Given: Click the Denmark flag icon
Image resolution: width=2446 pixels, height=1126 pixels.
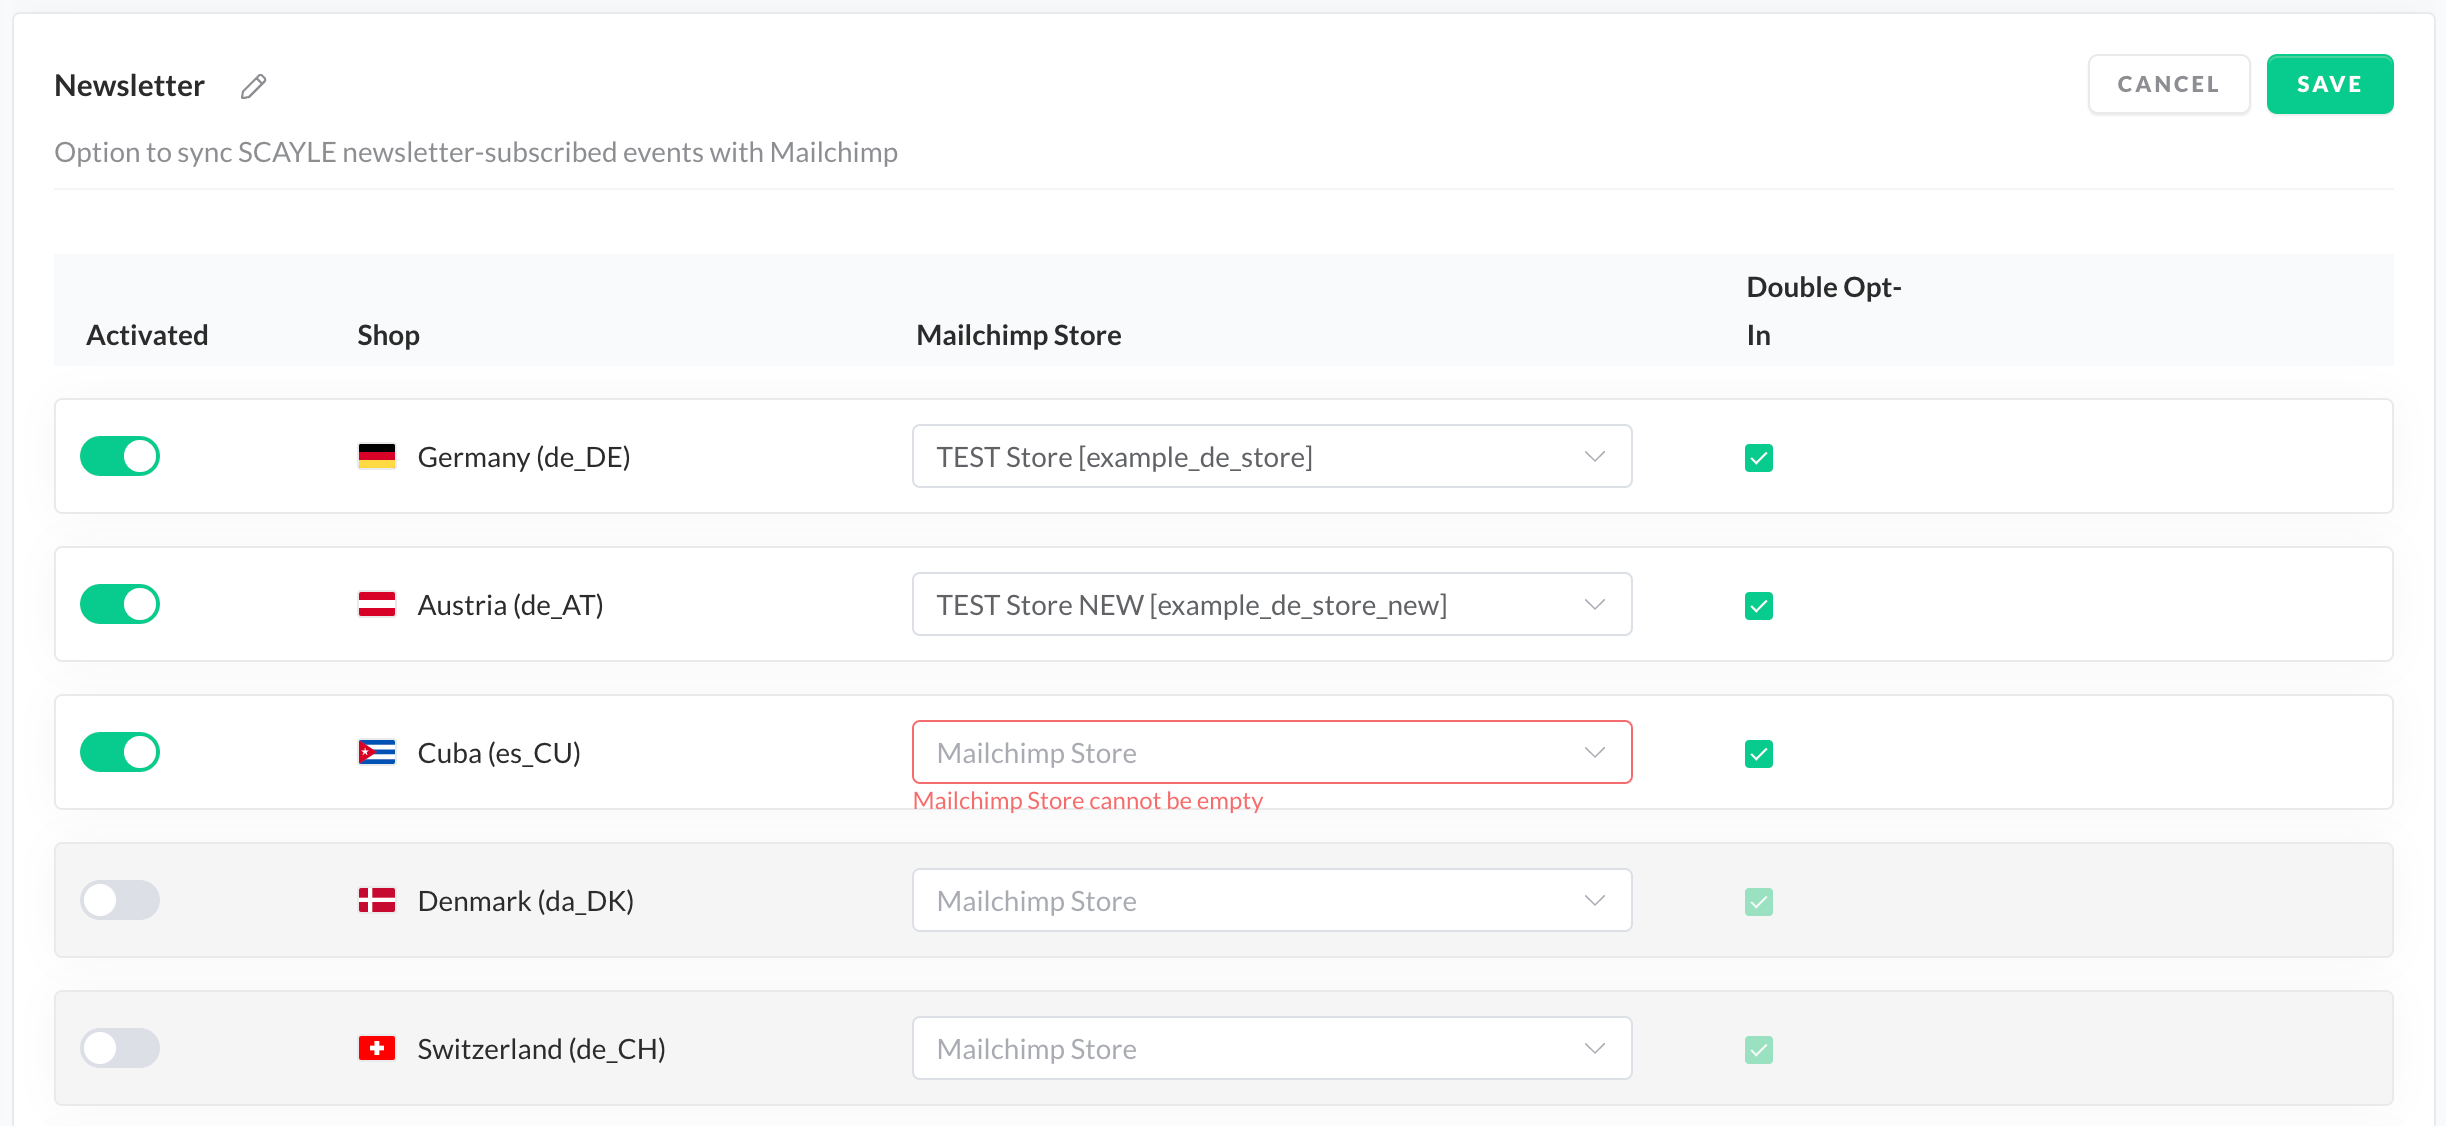Looking at the screenshot, I should pos(377,900).
